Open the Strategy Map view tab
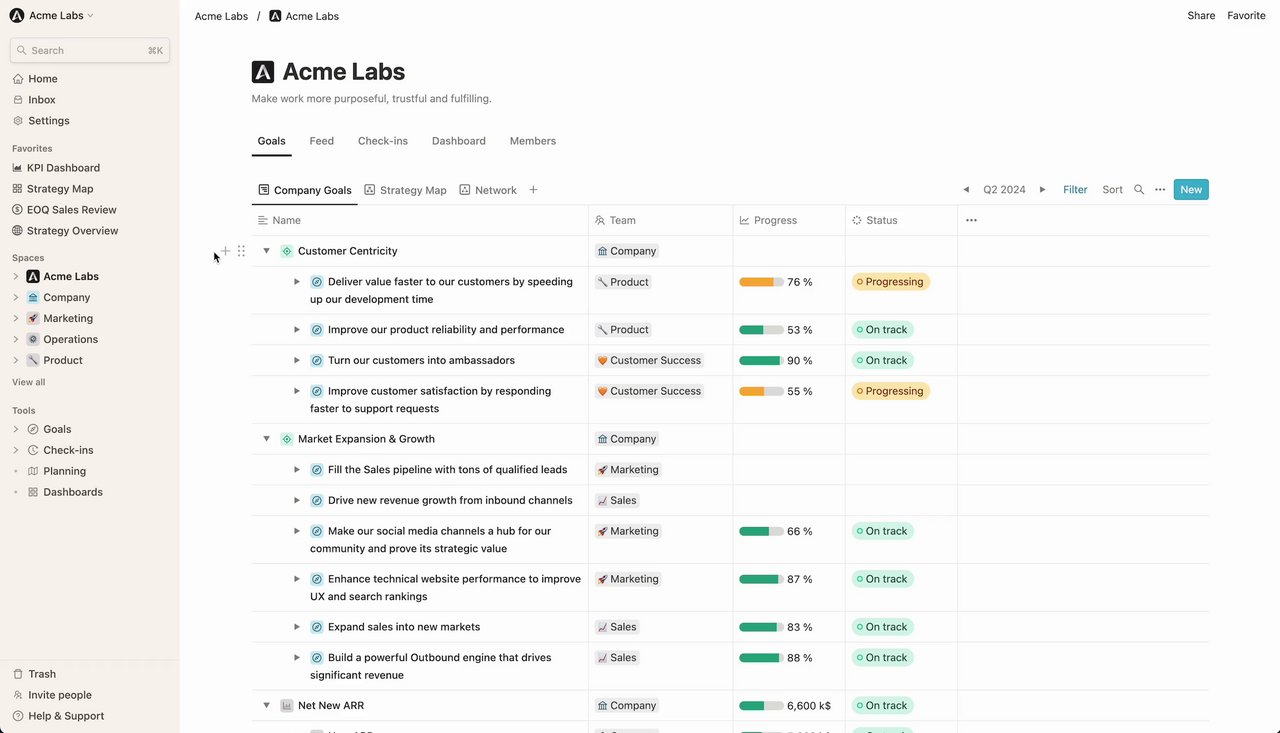The image size is (1280, 733). [405, 190]
